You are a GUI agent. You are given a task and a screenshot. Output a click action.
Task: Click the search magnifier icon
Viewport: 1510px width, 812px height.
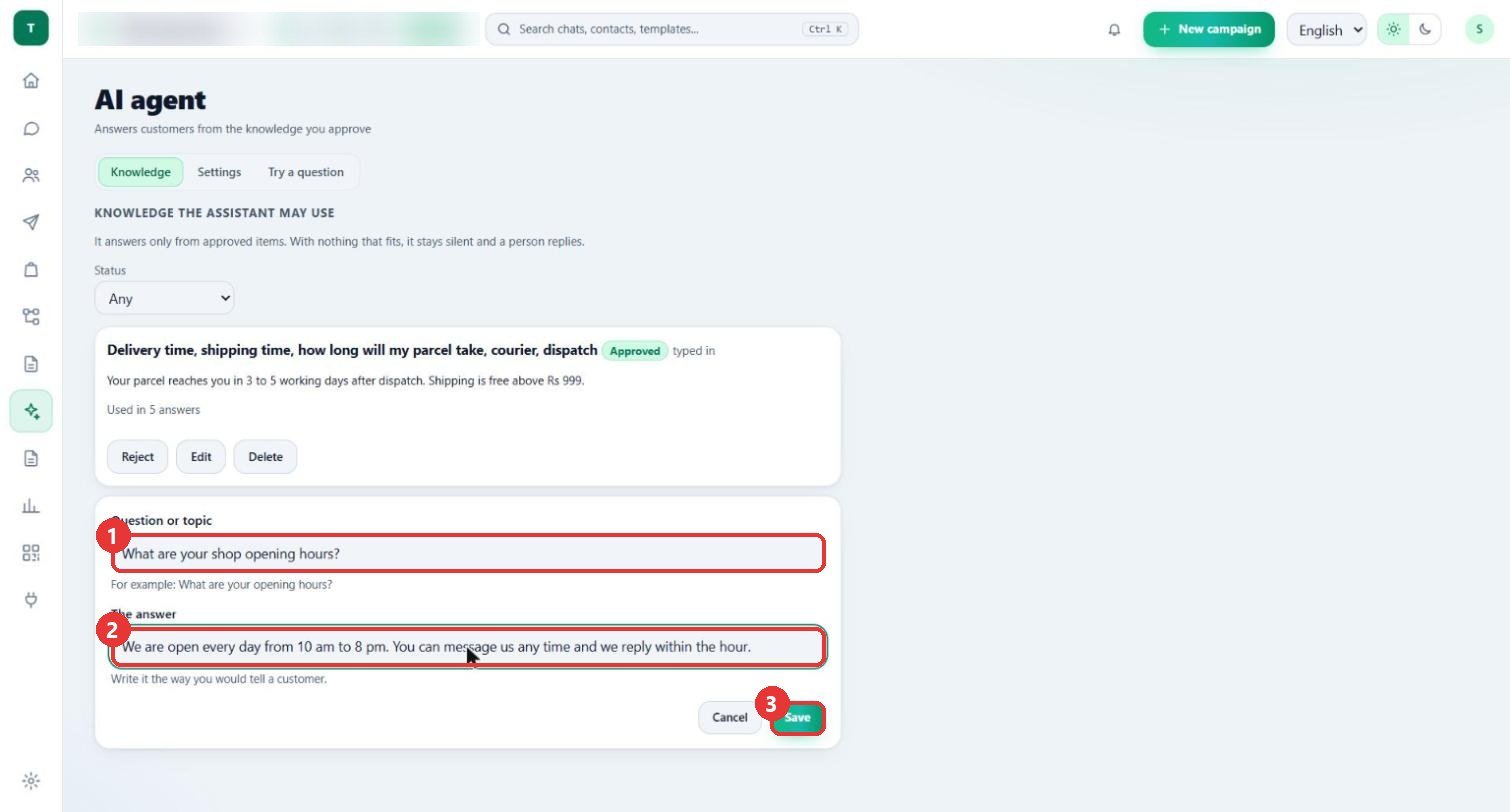504,29
